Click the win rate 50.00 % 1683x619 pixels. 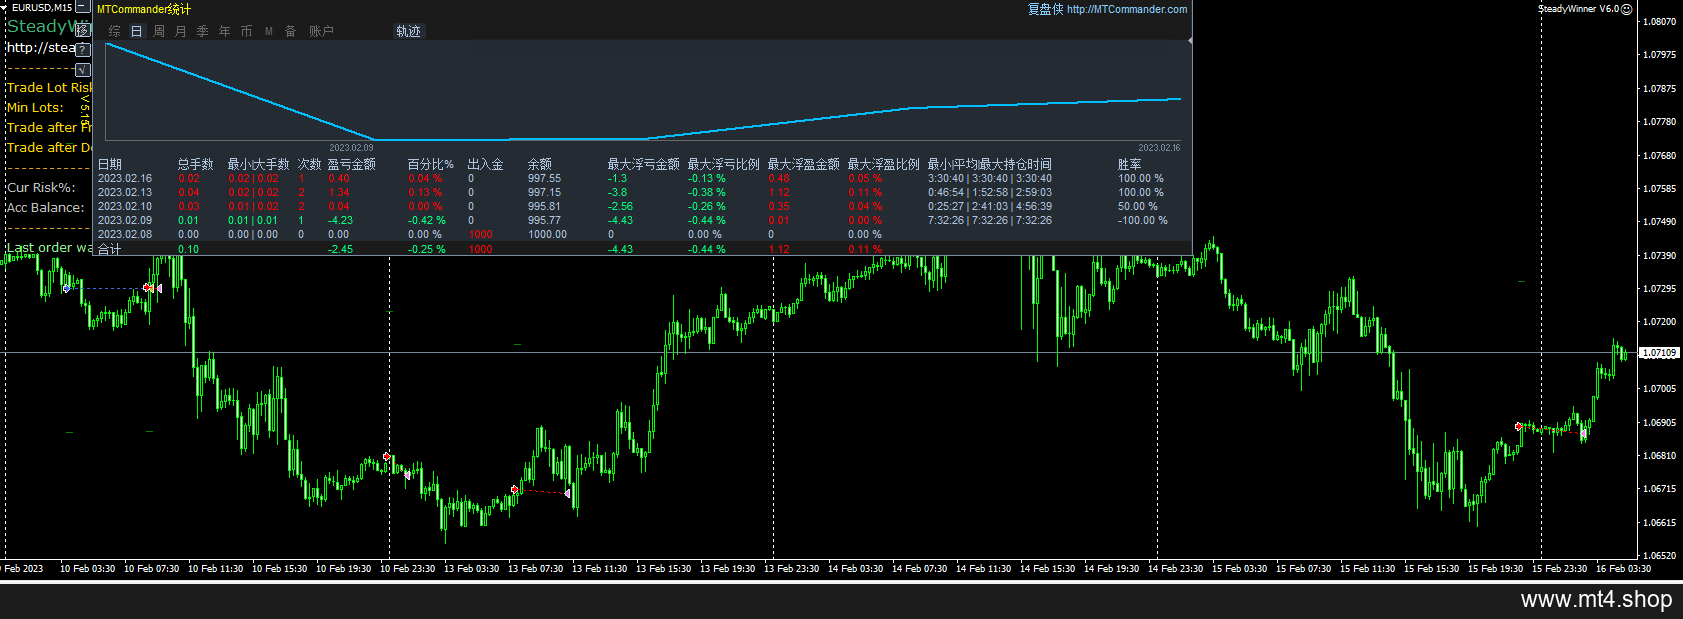(x=1138, y=206)
